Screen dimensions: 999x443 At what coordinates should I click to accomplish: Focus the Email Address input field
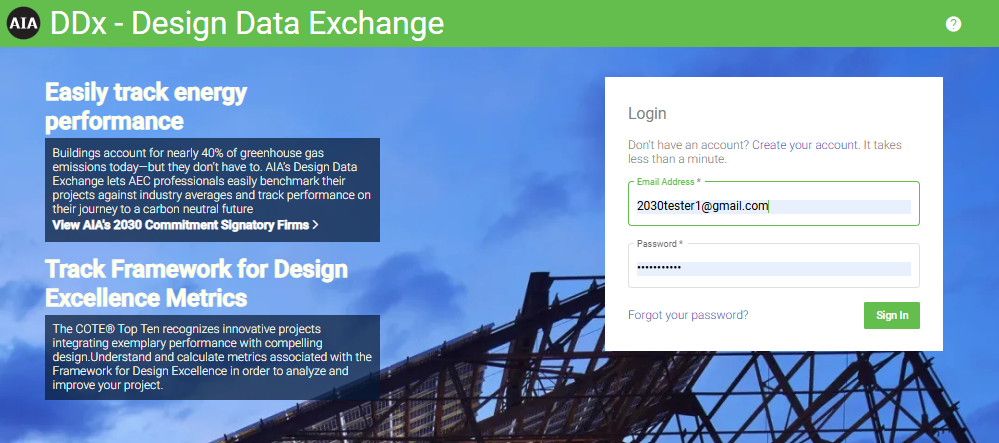coord(774,204)
